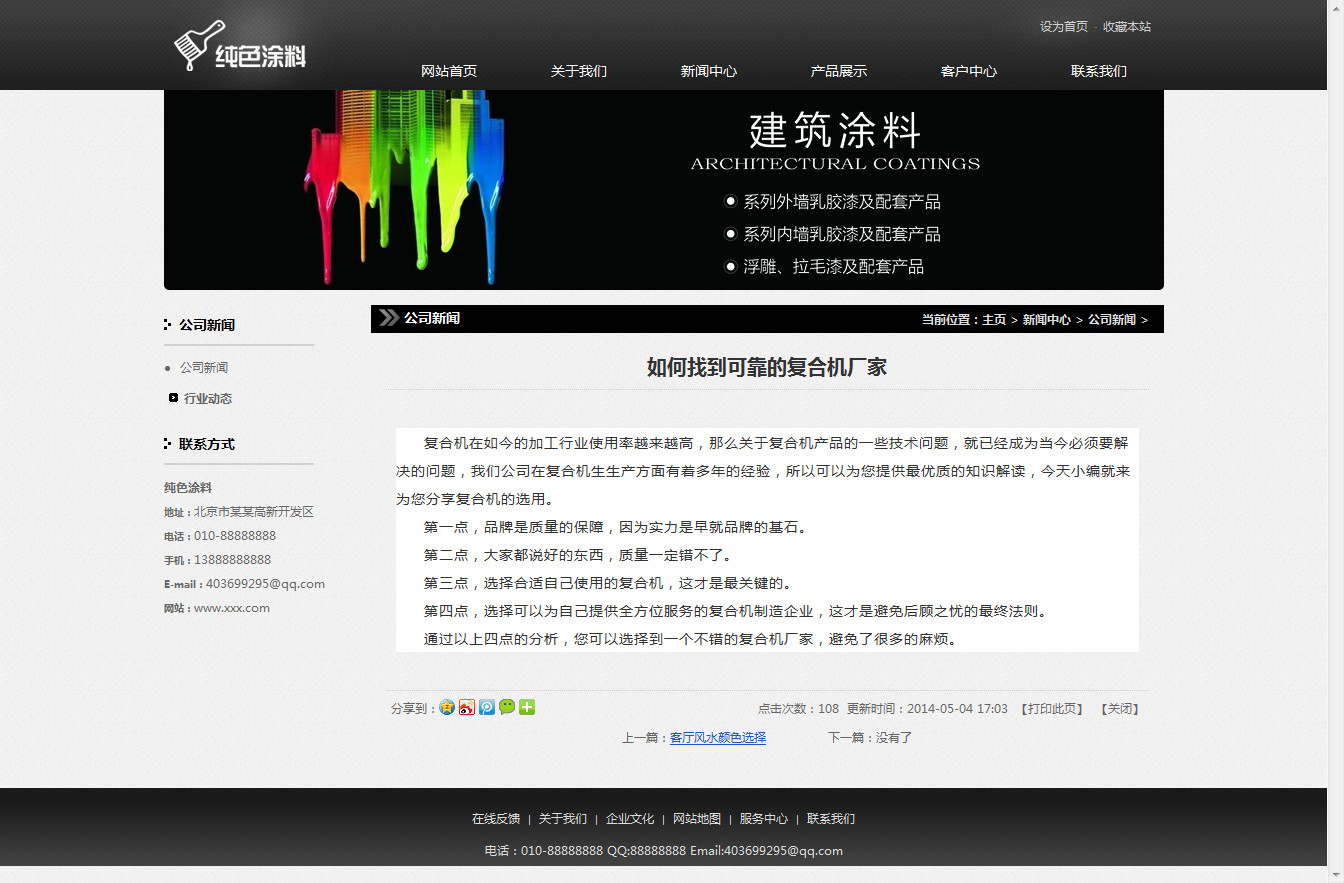Select 公司新闻 in left sidebar
Screen dimensions: 1344x883
(204, 368)
